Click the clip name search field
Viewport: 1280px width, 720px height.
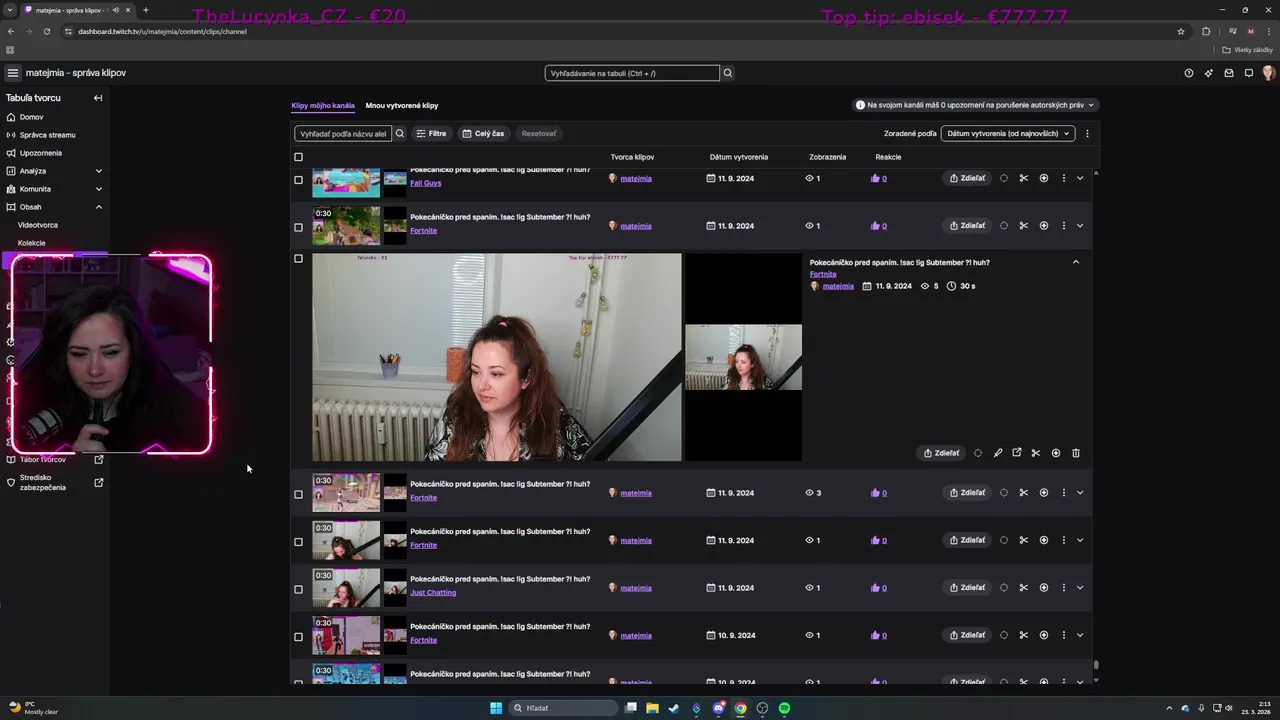(x=342, y=133)
